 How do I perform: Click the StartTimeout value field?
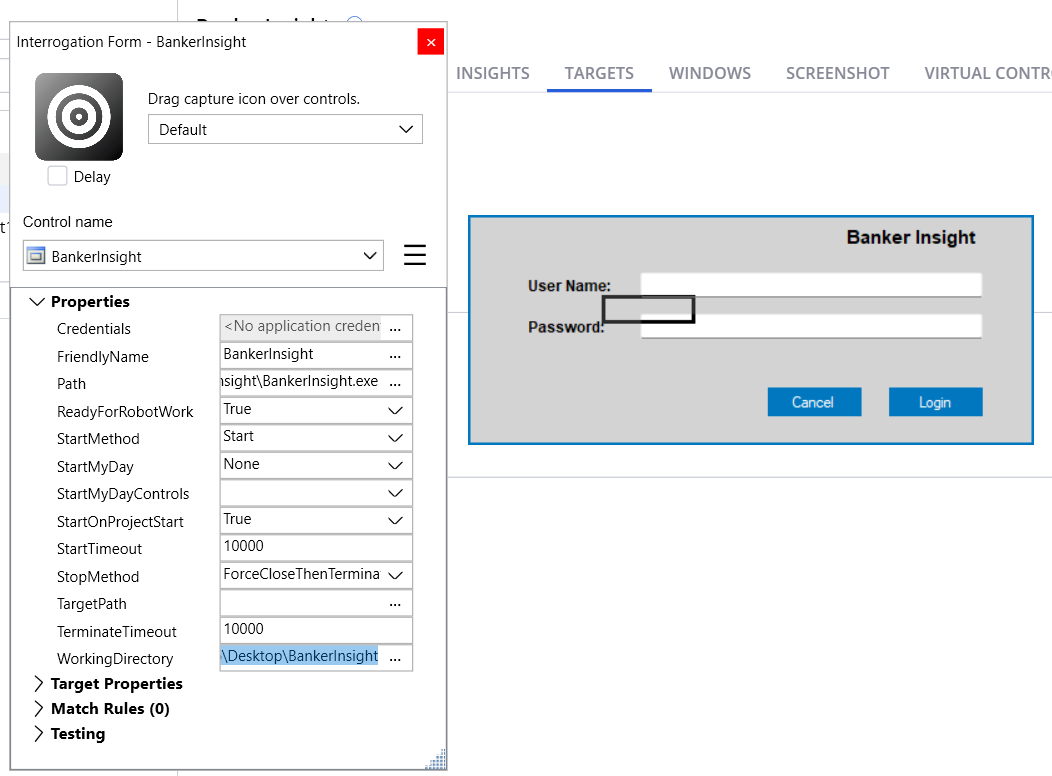click(315, 548)
